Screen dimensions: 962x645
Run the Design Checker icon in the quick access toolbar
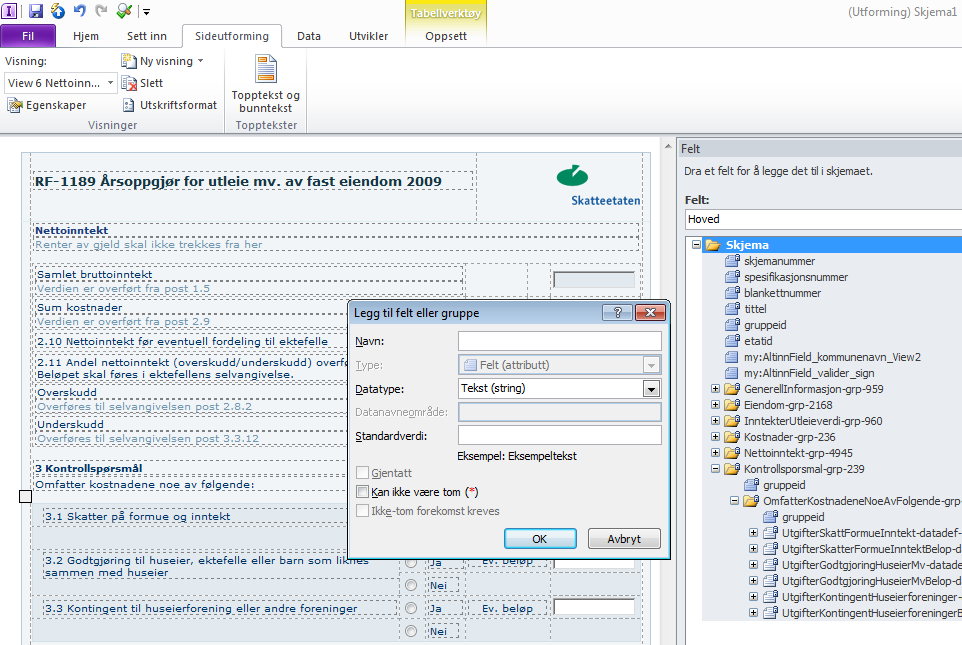tap(124, 10)
